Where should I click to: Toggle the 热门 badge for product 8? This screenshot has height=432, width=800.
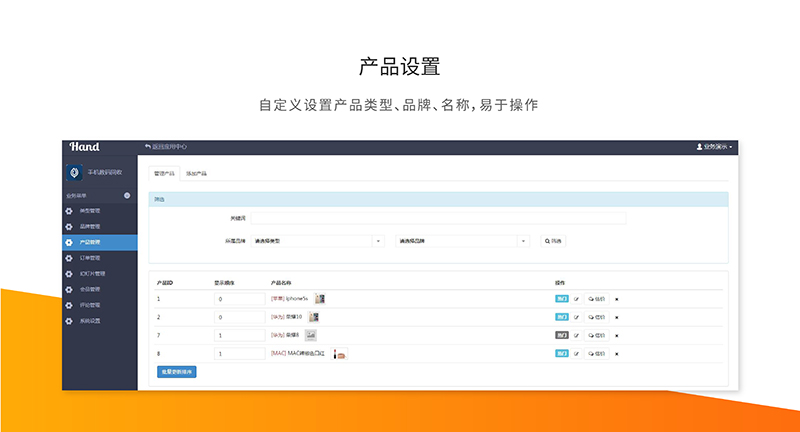click(562, 353)
